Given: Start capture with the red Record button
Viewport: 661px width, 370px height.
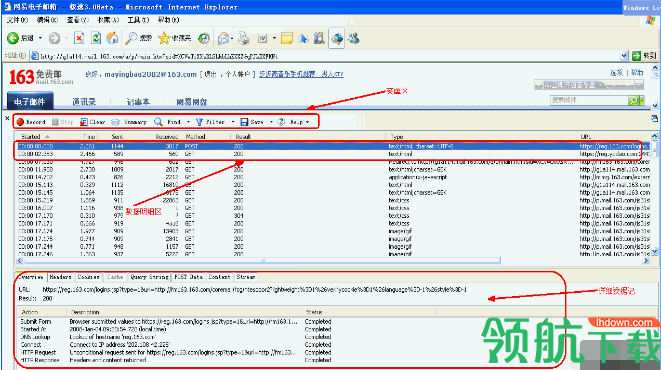Looking at the screenshot, I should [31, 122].
